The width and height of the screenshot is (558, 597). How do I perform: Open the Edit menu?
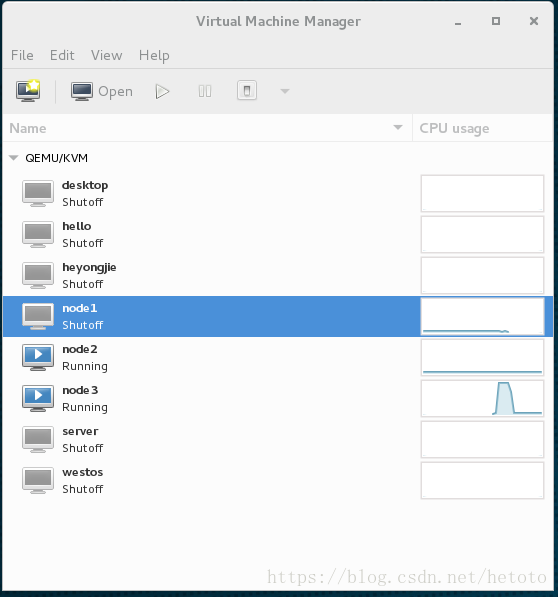point(62,55)
